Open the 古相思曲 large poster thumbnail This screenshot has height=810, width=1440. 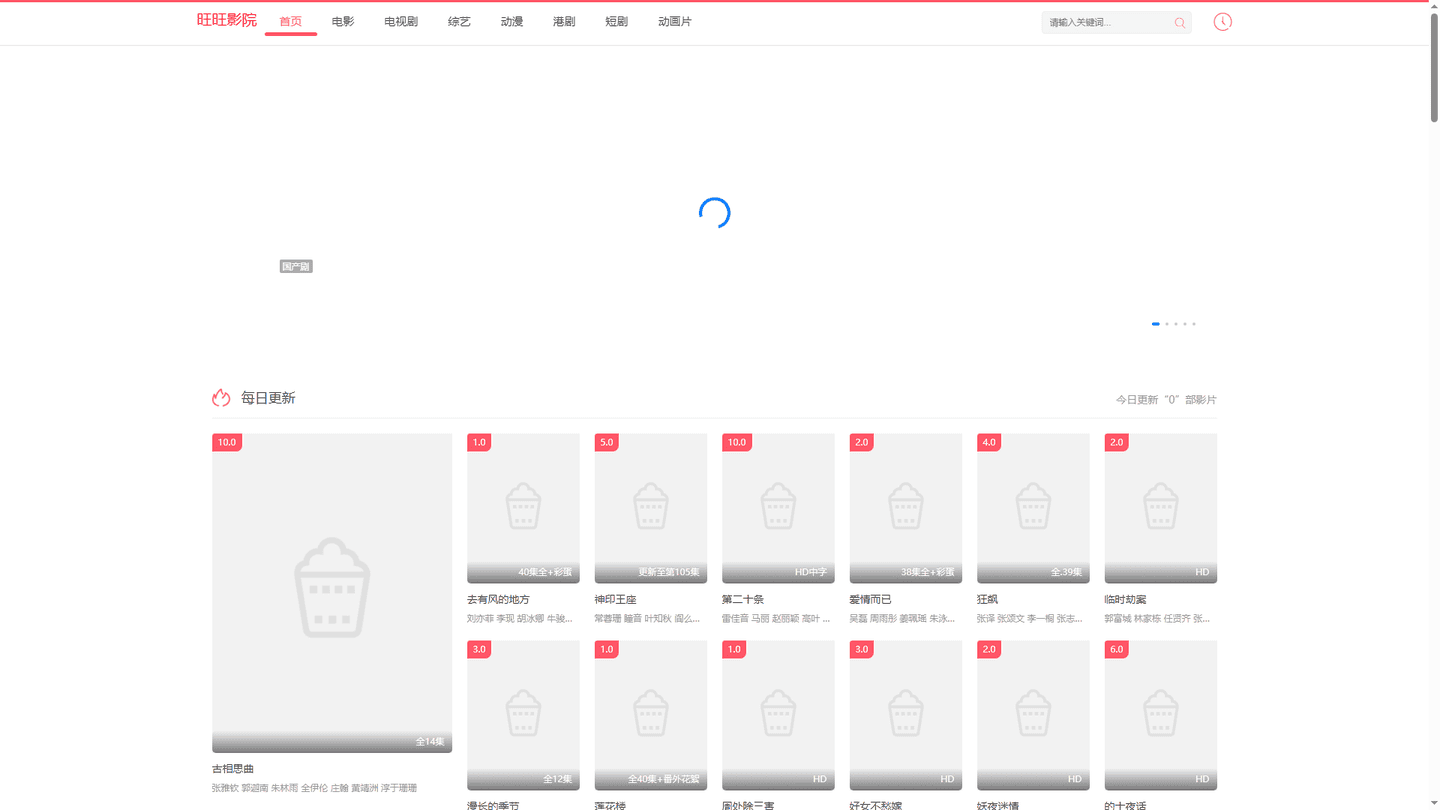(332, 593)
